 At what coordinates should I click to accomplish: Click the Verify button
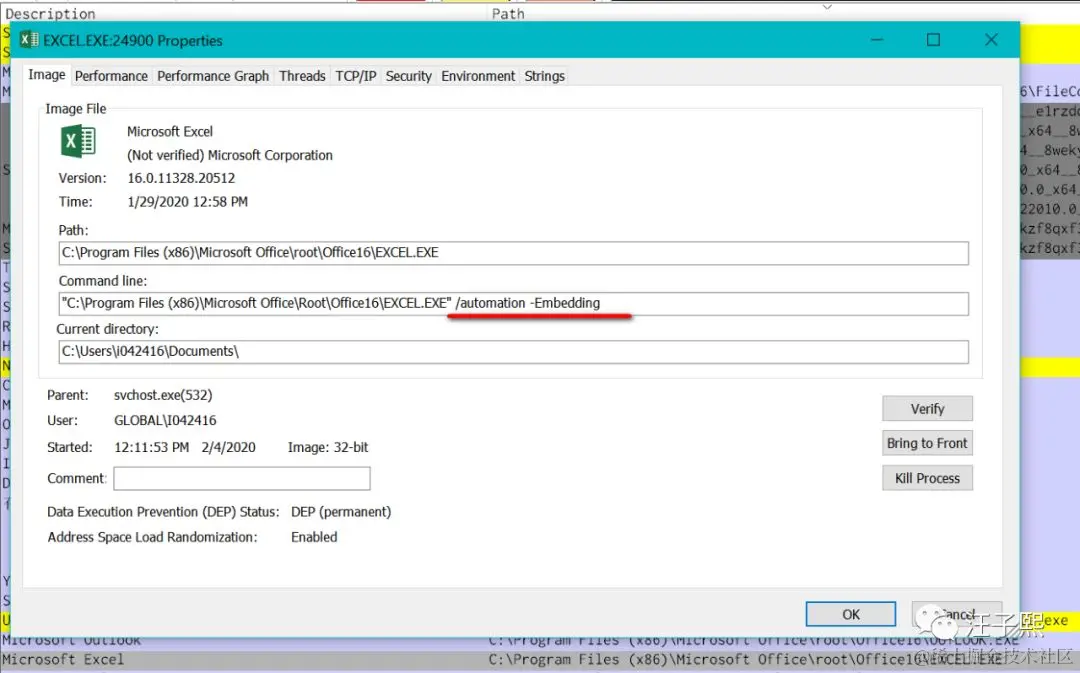(927, 408)
